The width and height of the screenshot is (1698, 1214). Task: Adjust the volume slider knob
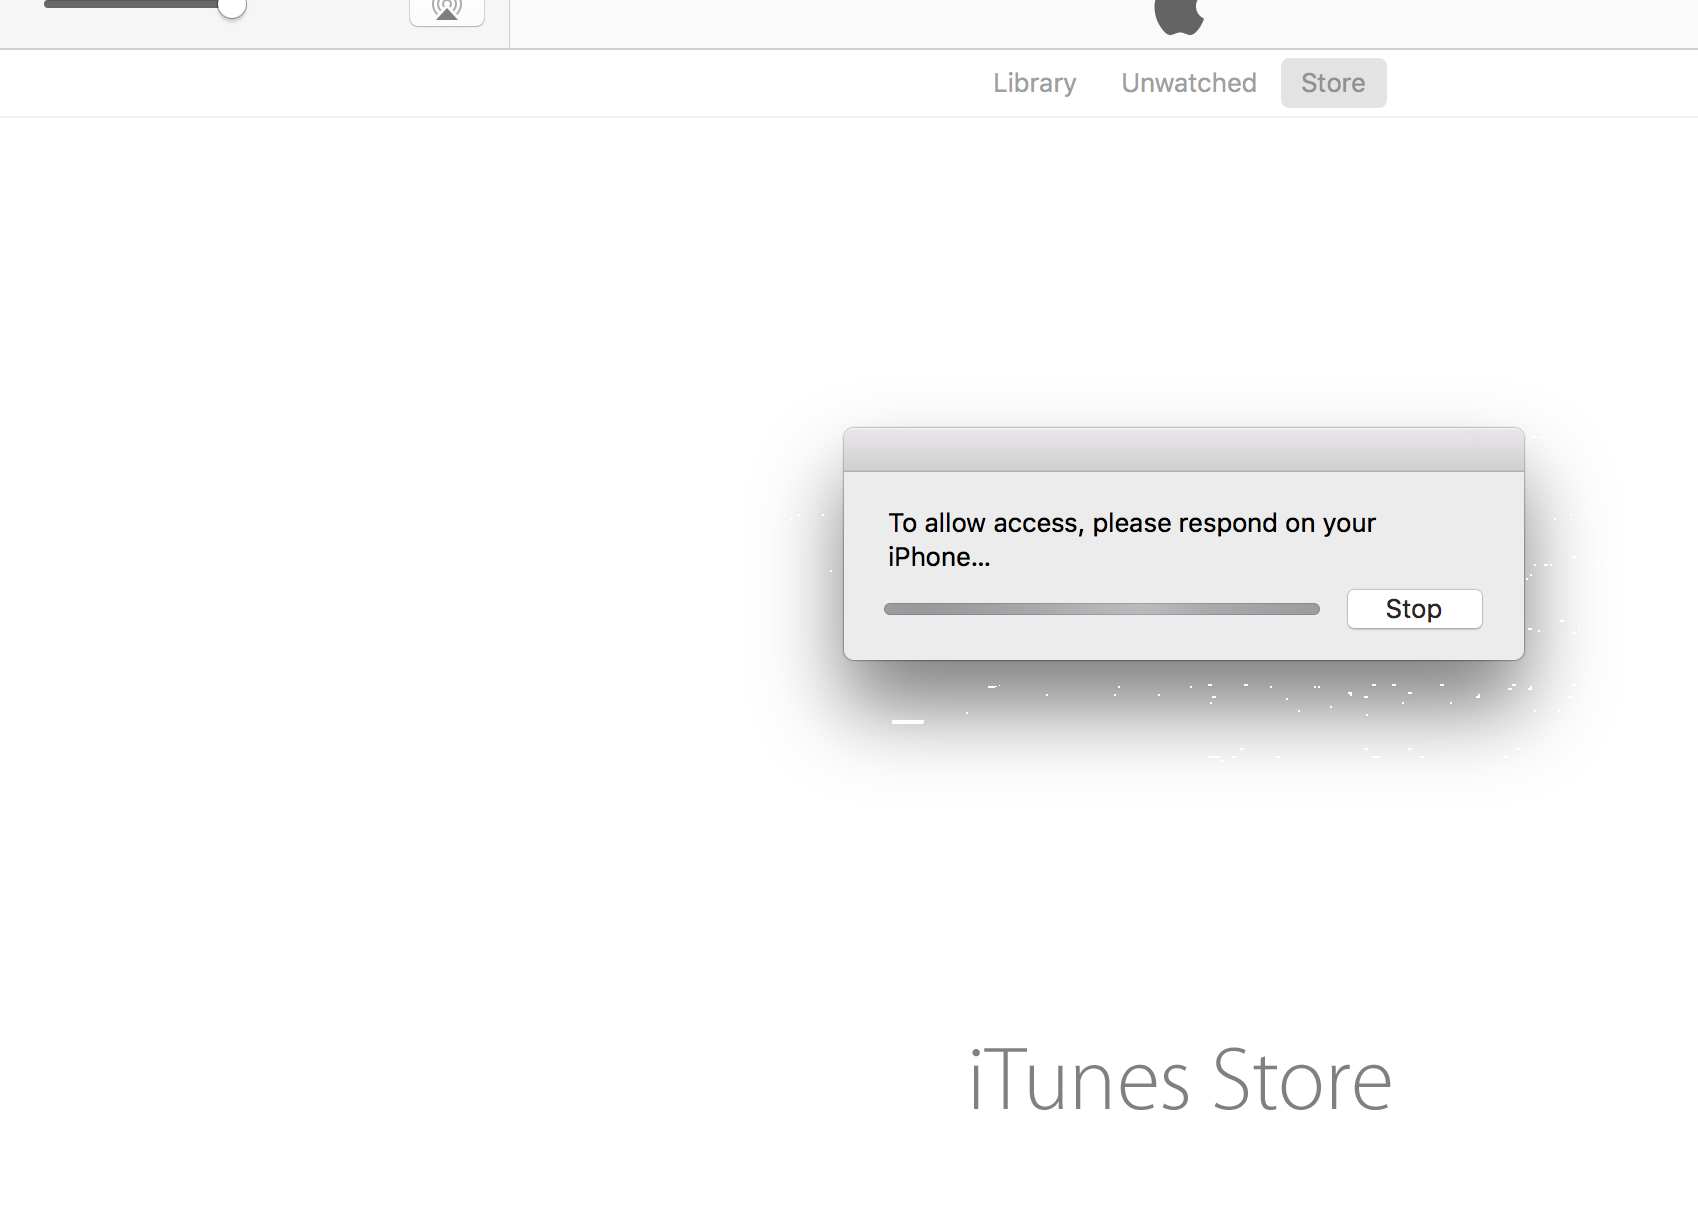click(231, 7)
